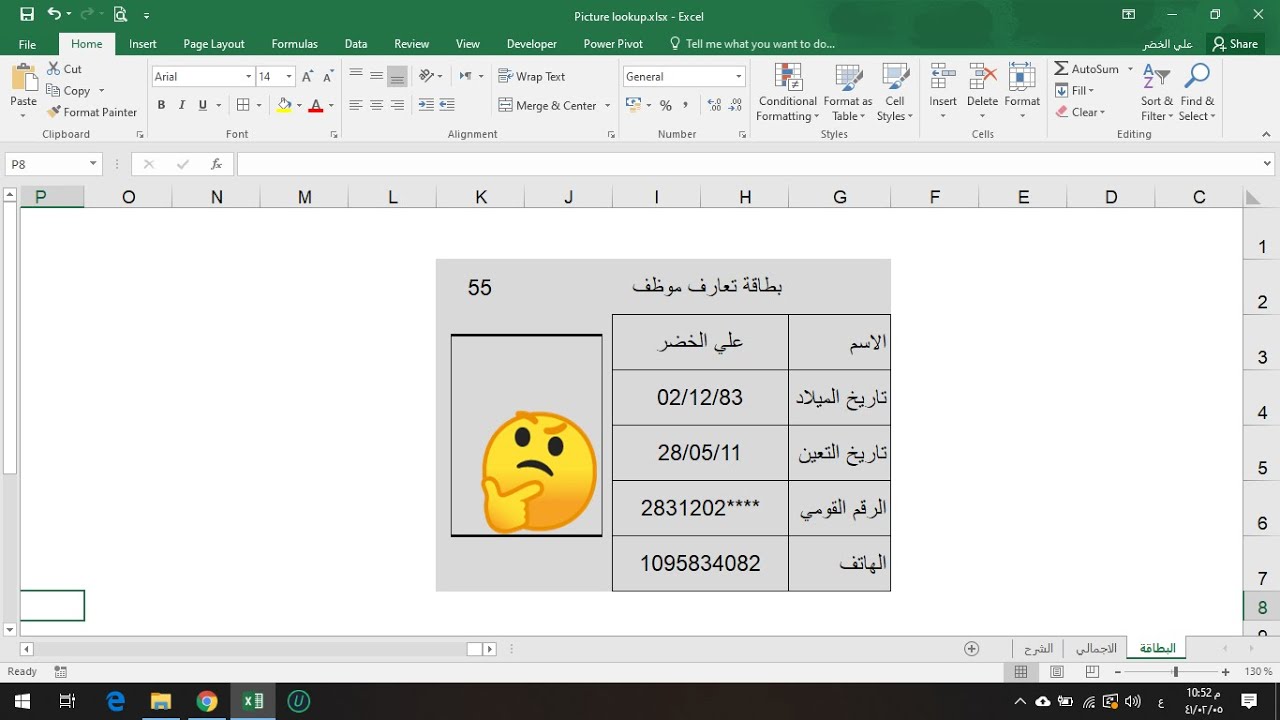This screenshot has width=1280, height=720.
Task: Align text to the left
Action: tap(355, 105)
